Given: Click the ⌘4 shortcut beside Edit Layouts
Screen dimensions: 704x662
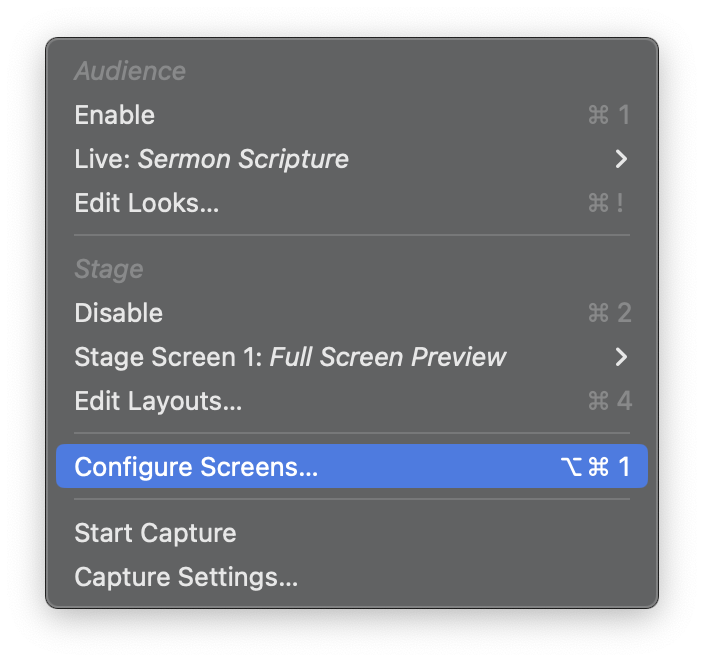Looking at the screenshot, I should click(x=609, y=401).
